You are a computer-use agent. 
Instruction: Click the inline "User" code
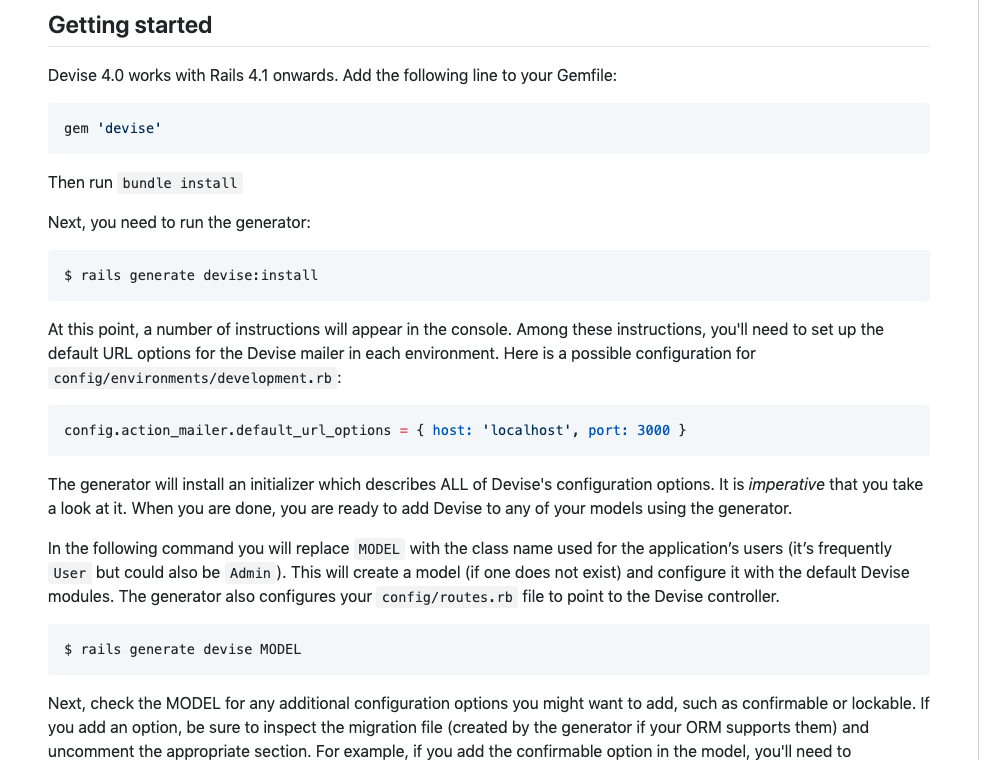(70, 573)
